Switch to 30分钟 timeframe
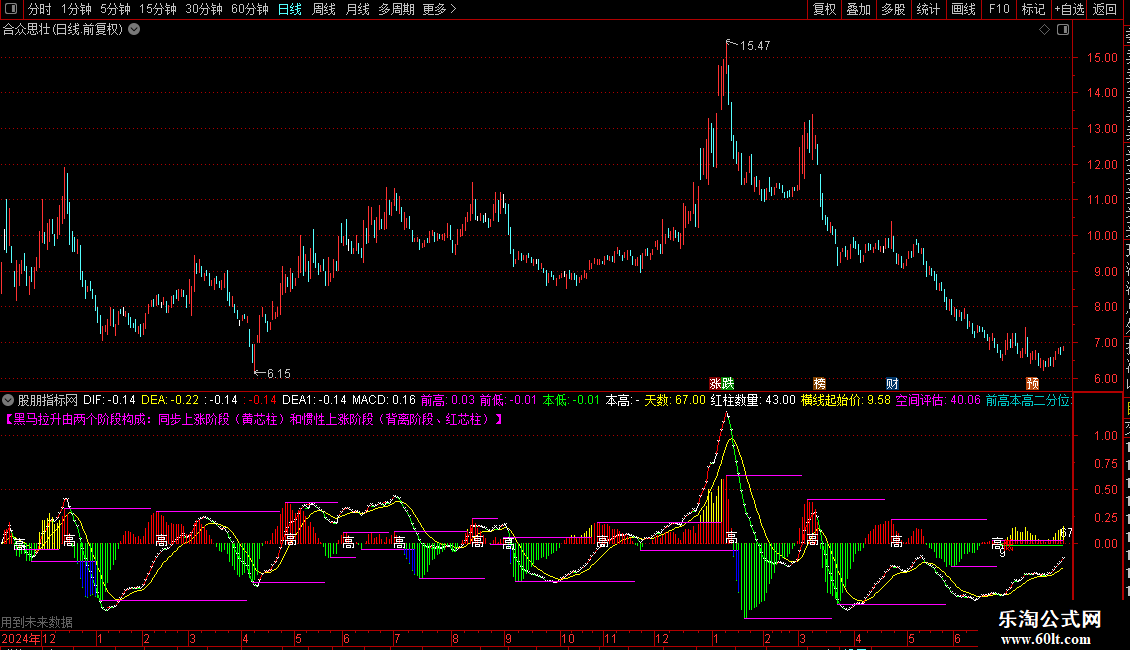The image size is (1130, 650). 204,9
